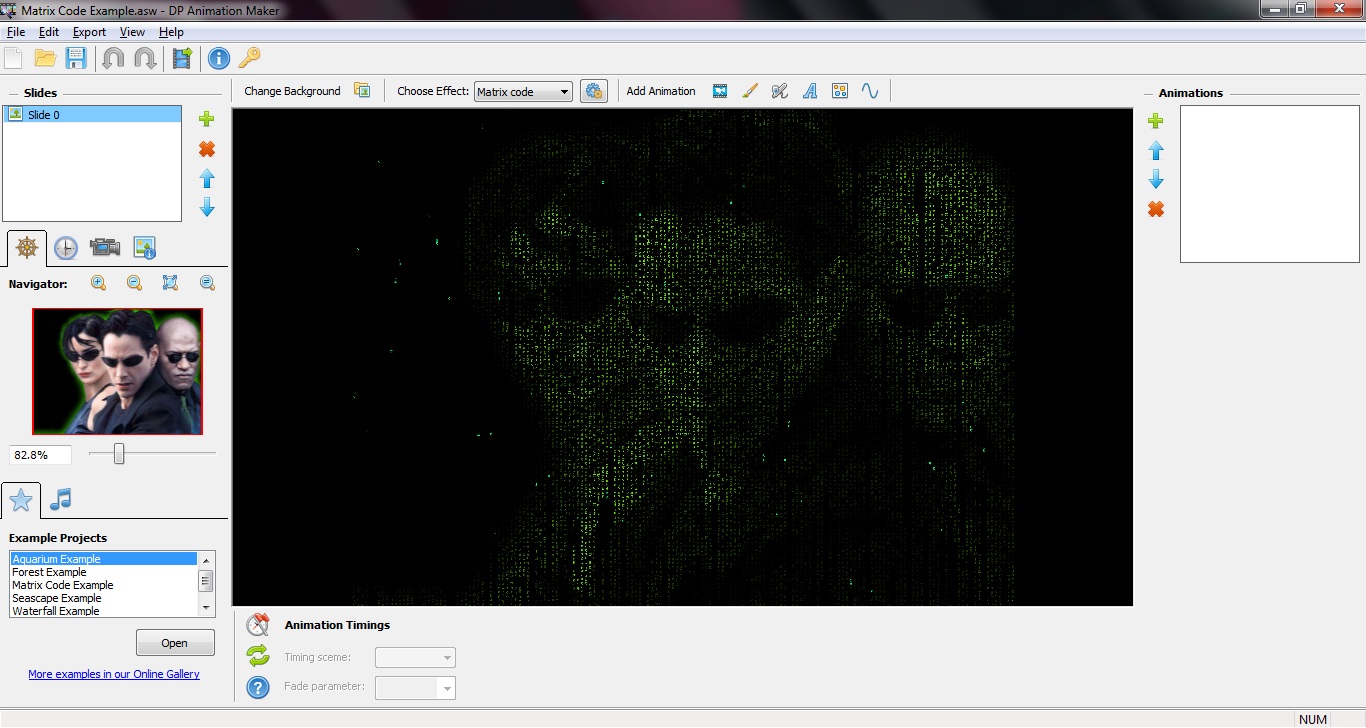
Task: Click the fit-to-window Navigator icon
Action: pos(170,283)
